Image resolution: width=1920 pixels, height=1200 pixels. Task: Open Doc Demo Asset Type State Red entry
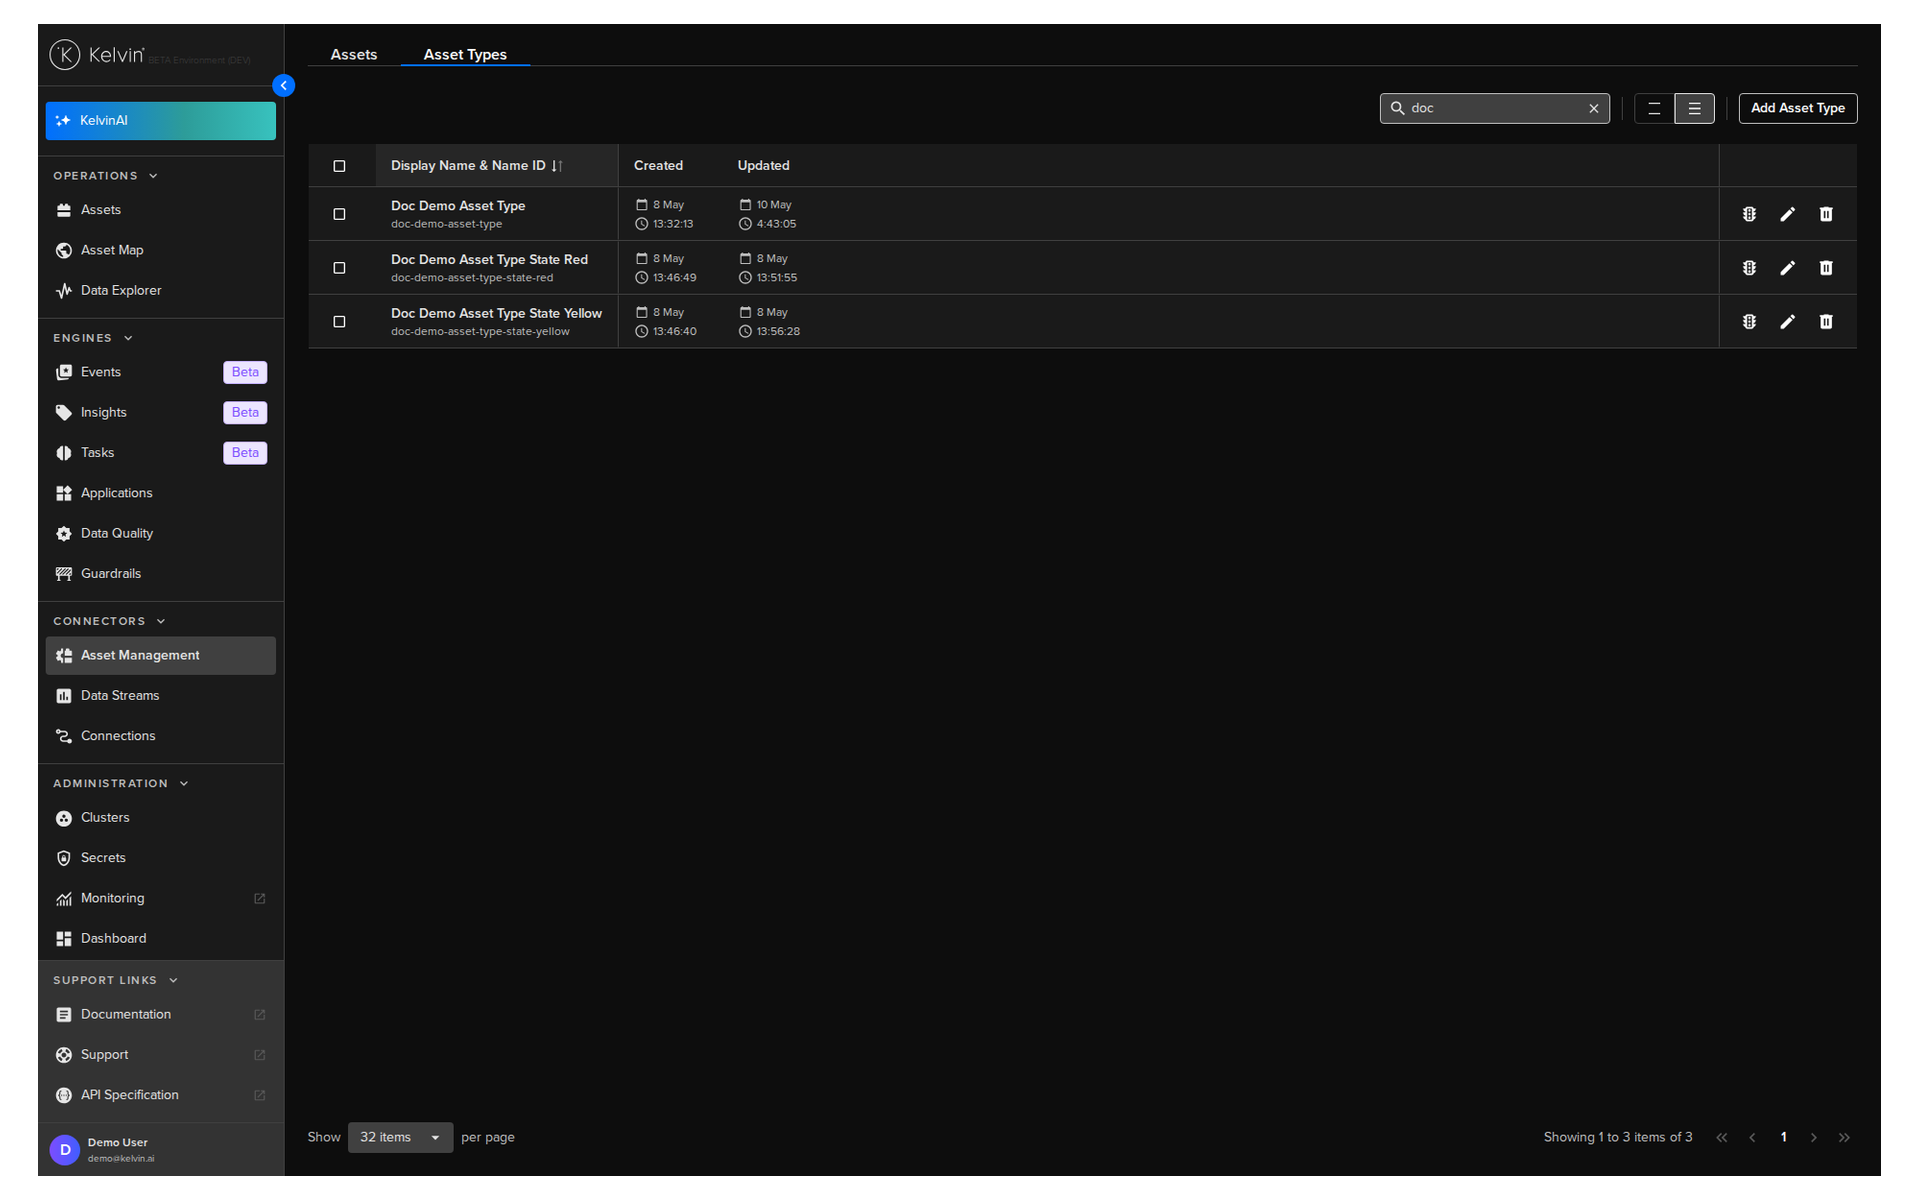click(x=489, y=260)
